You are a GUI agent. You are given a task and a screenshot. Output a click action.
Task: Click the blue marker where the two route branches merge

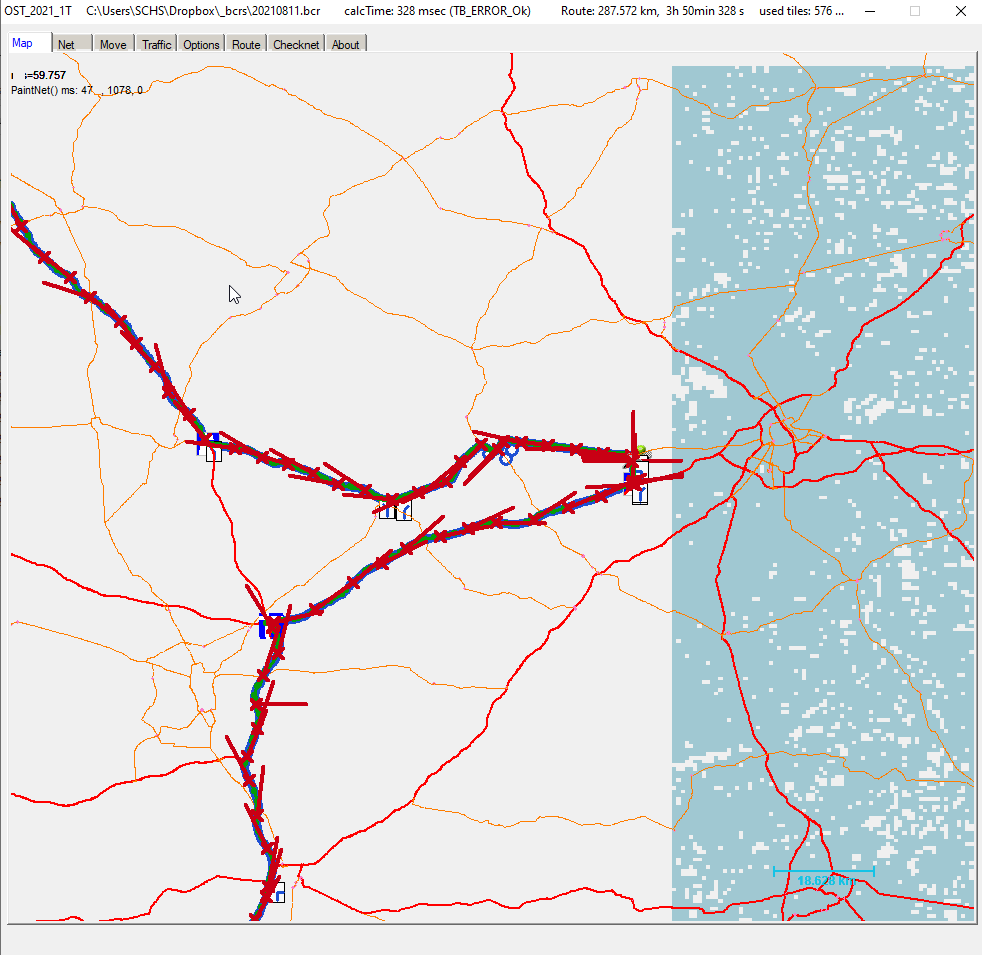[266, 628]
